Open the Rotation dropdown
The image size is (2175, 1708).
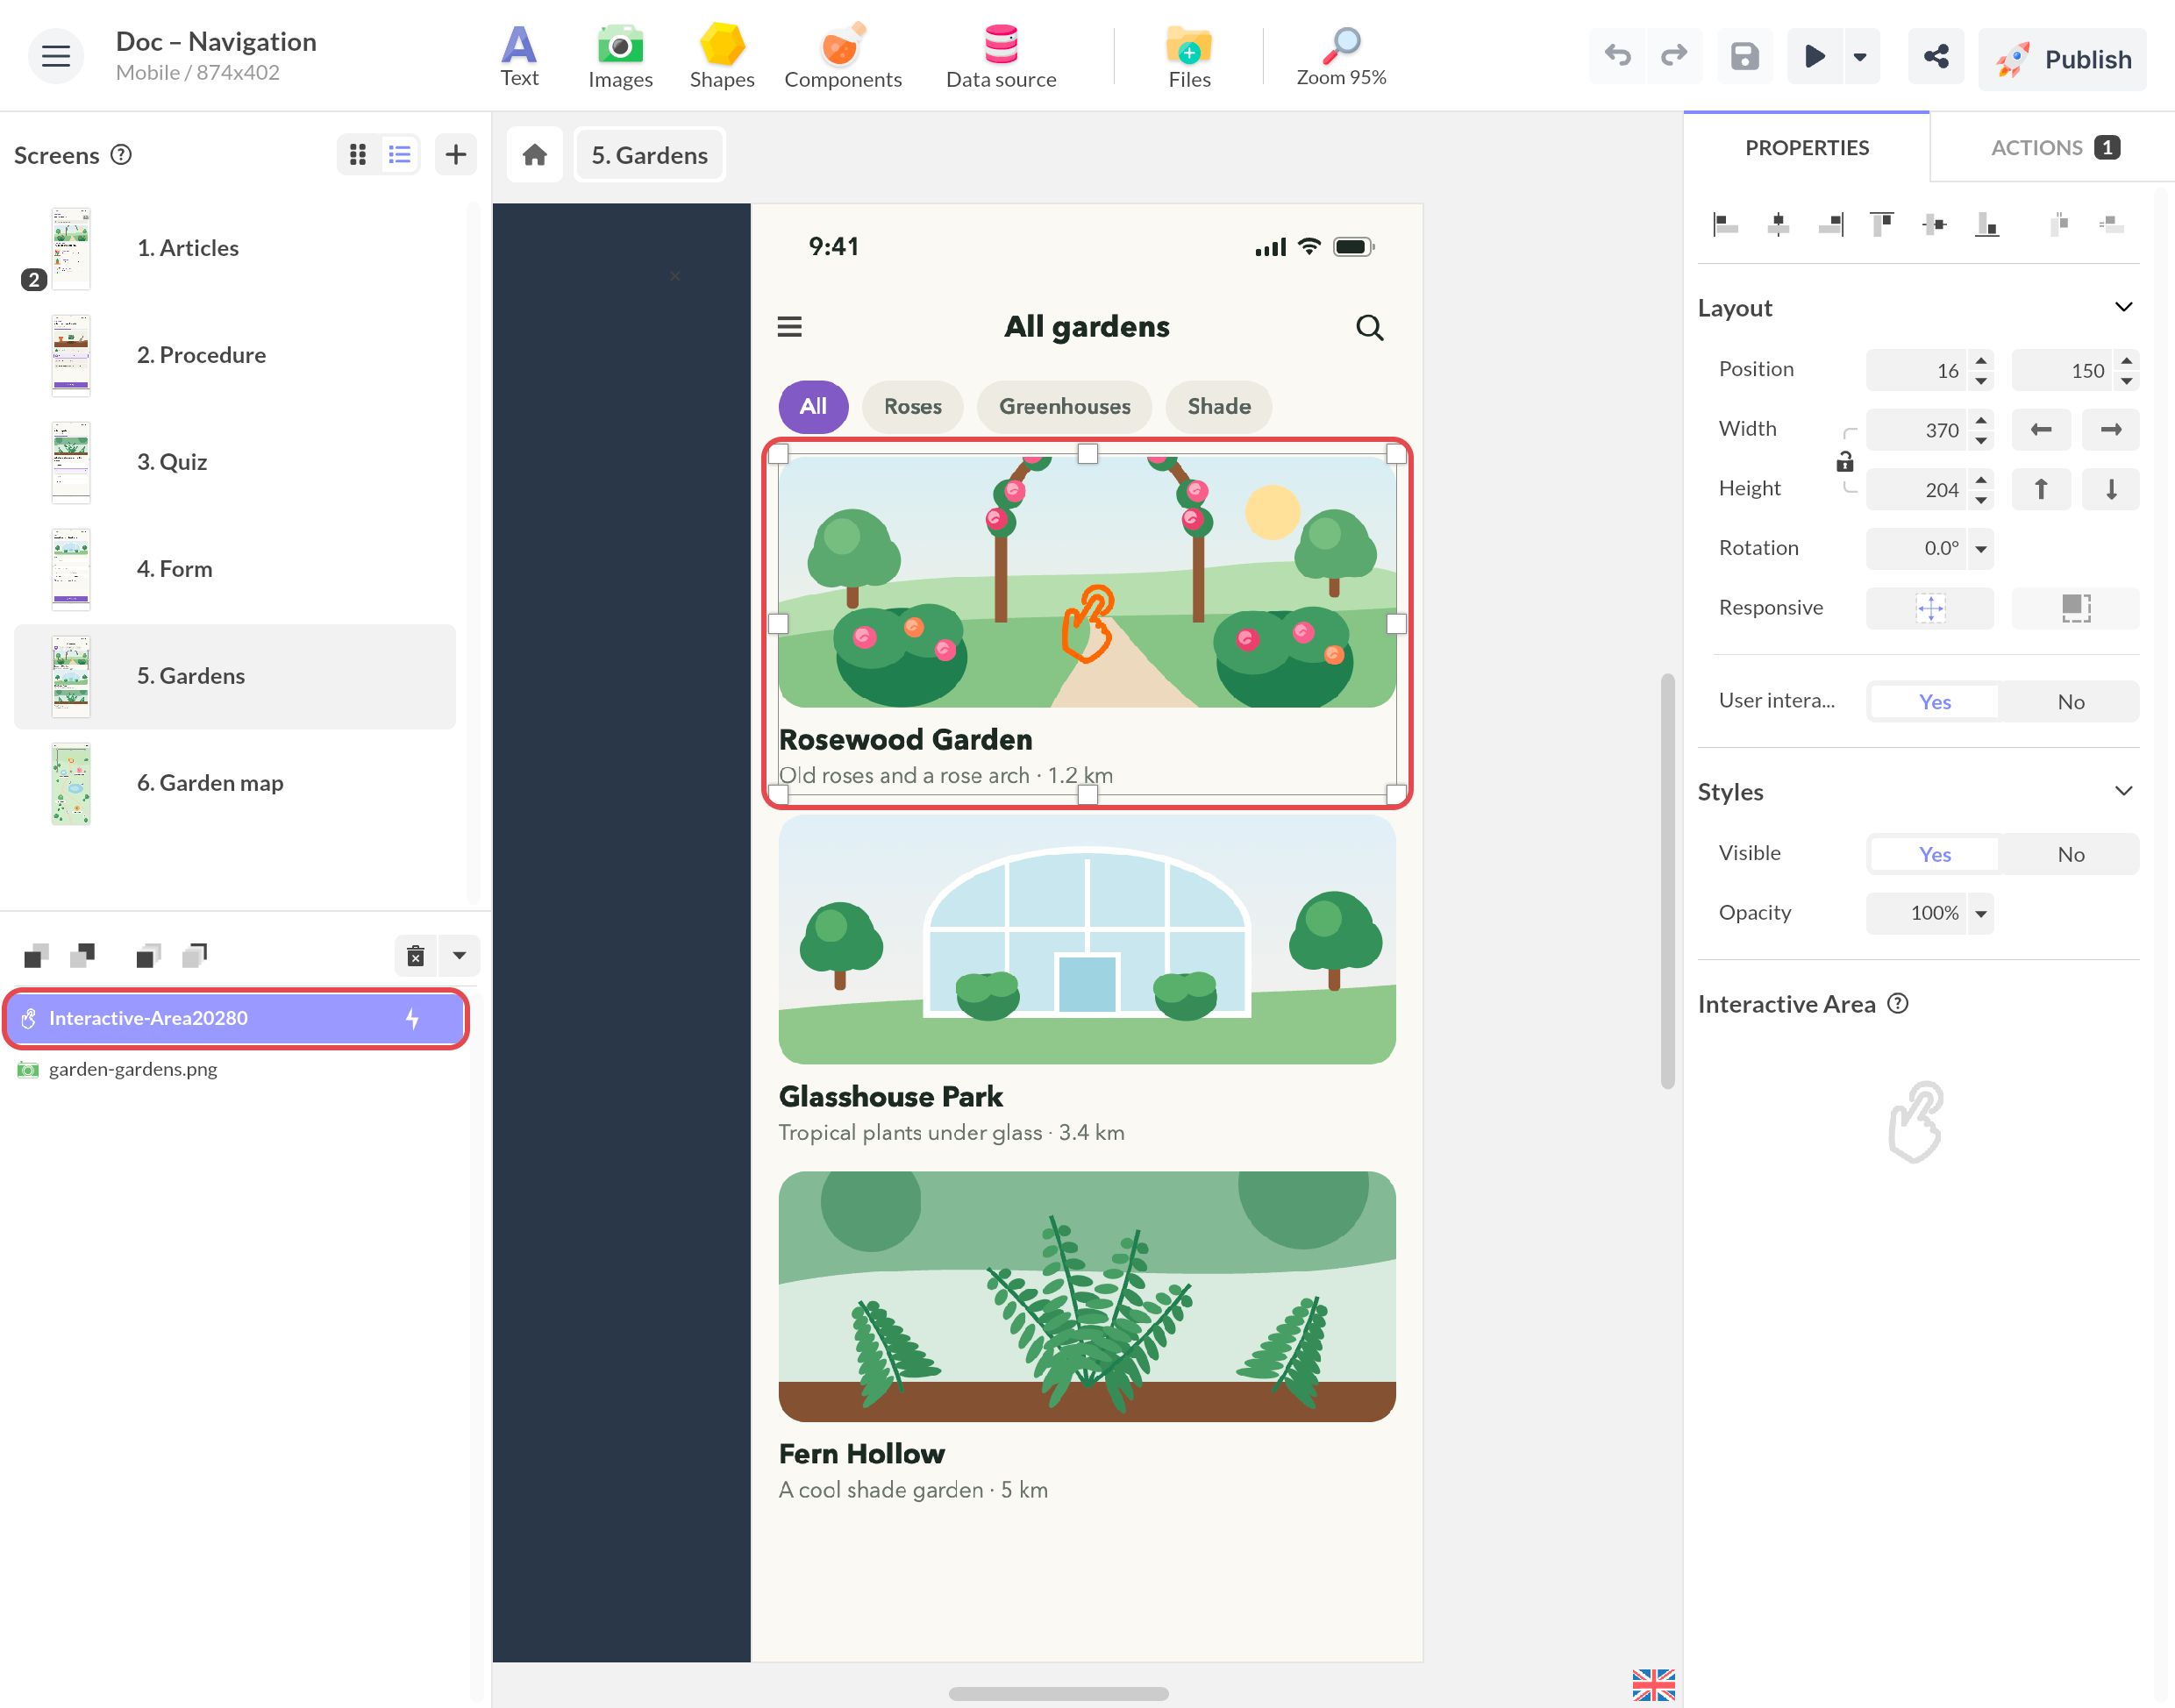[x=1980, y=549]
